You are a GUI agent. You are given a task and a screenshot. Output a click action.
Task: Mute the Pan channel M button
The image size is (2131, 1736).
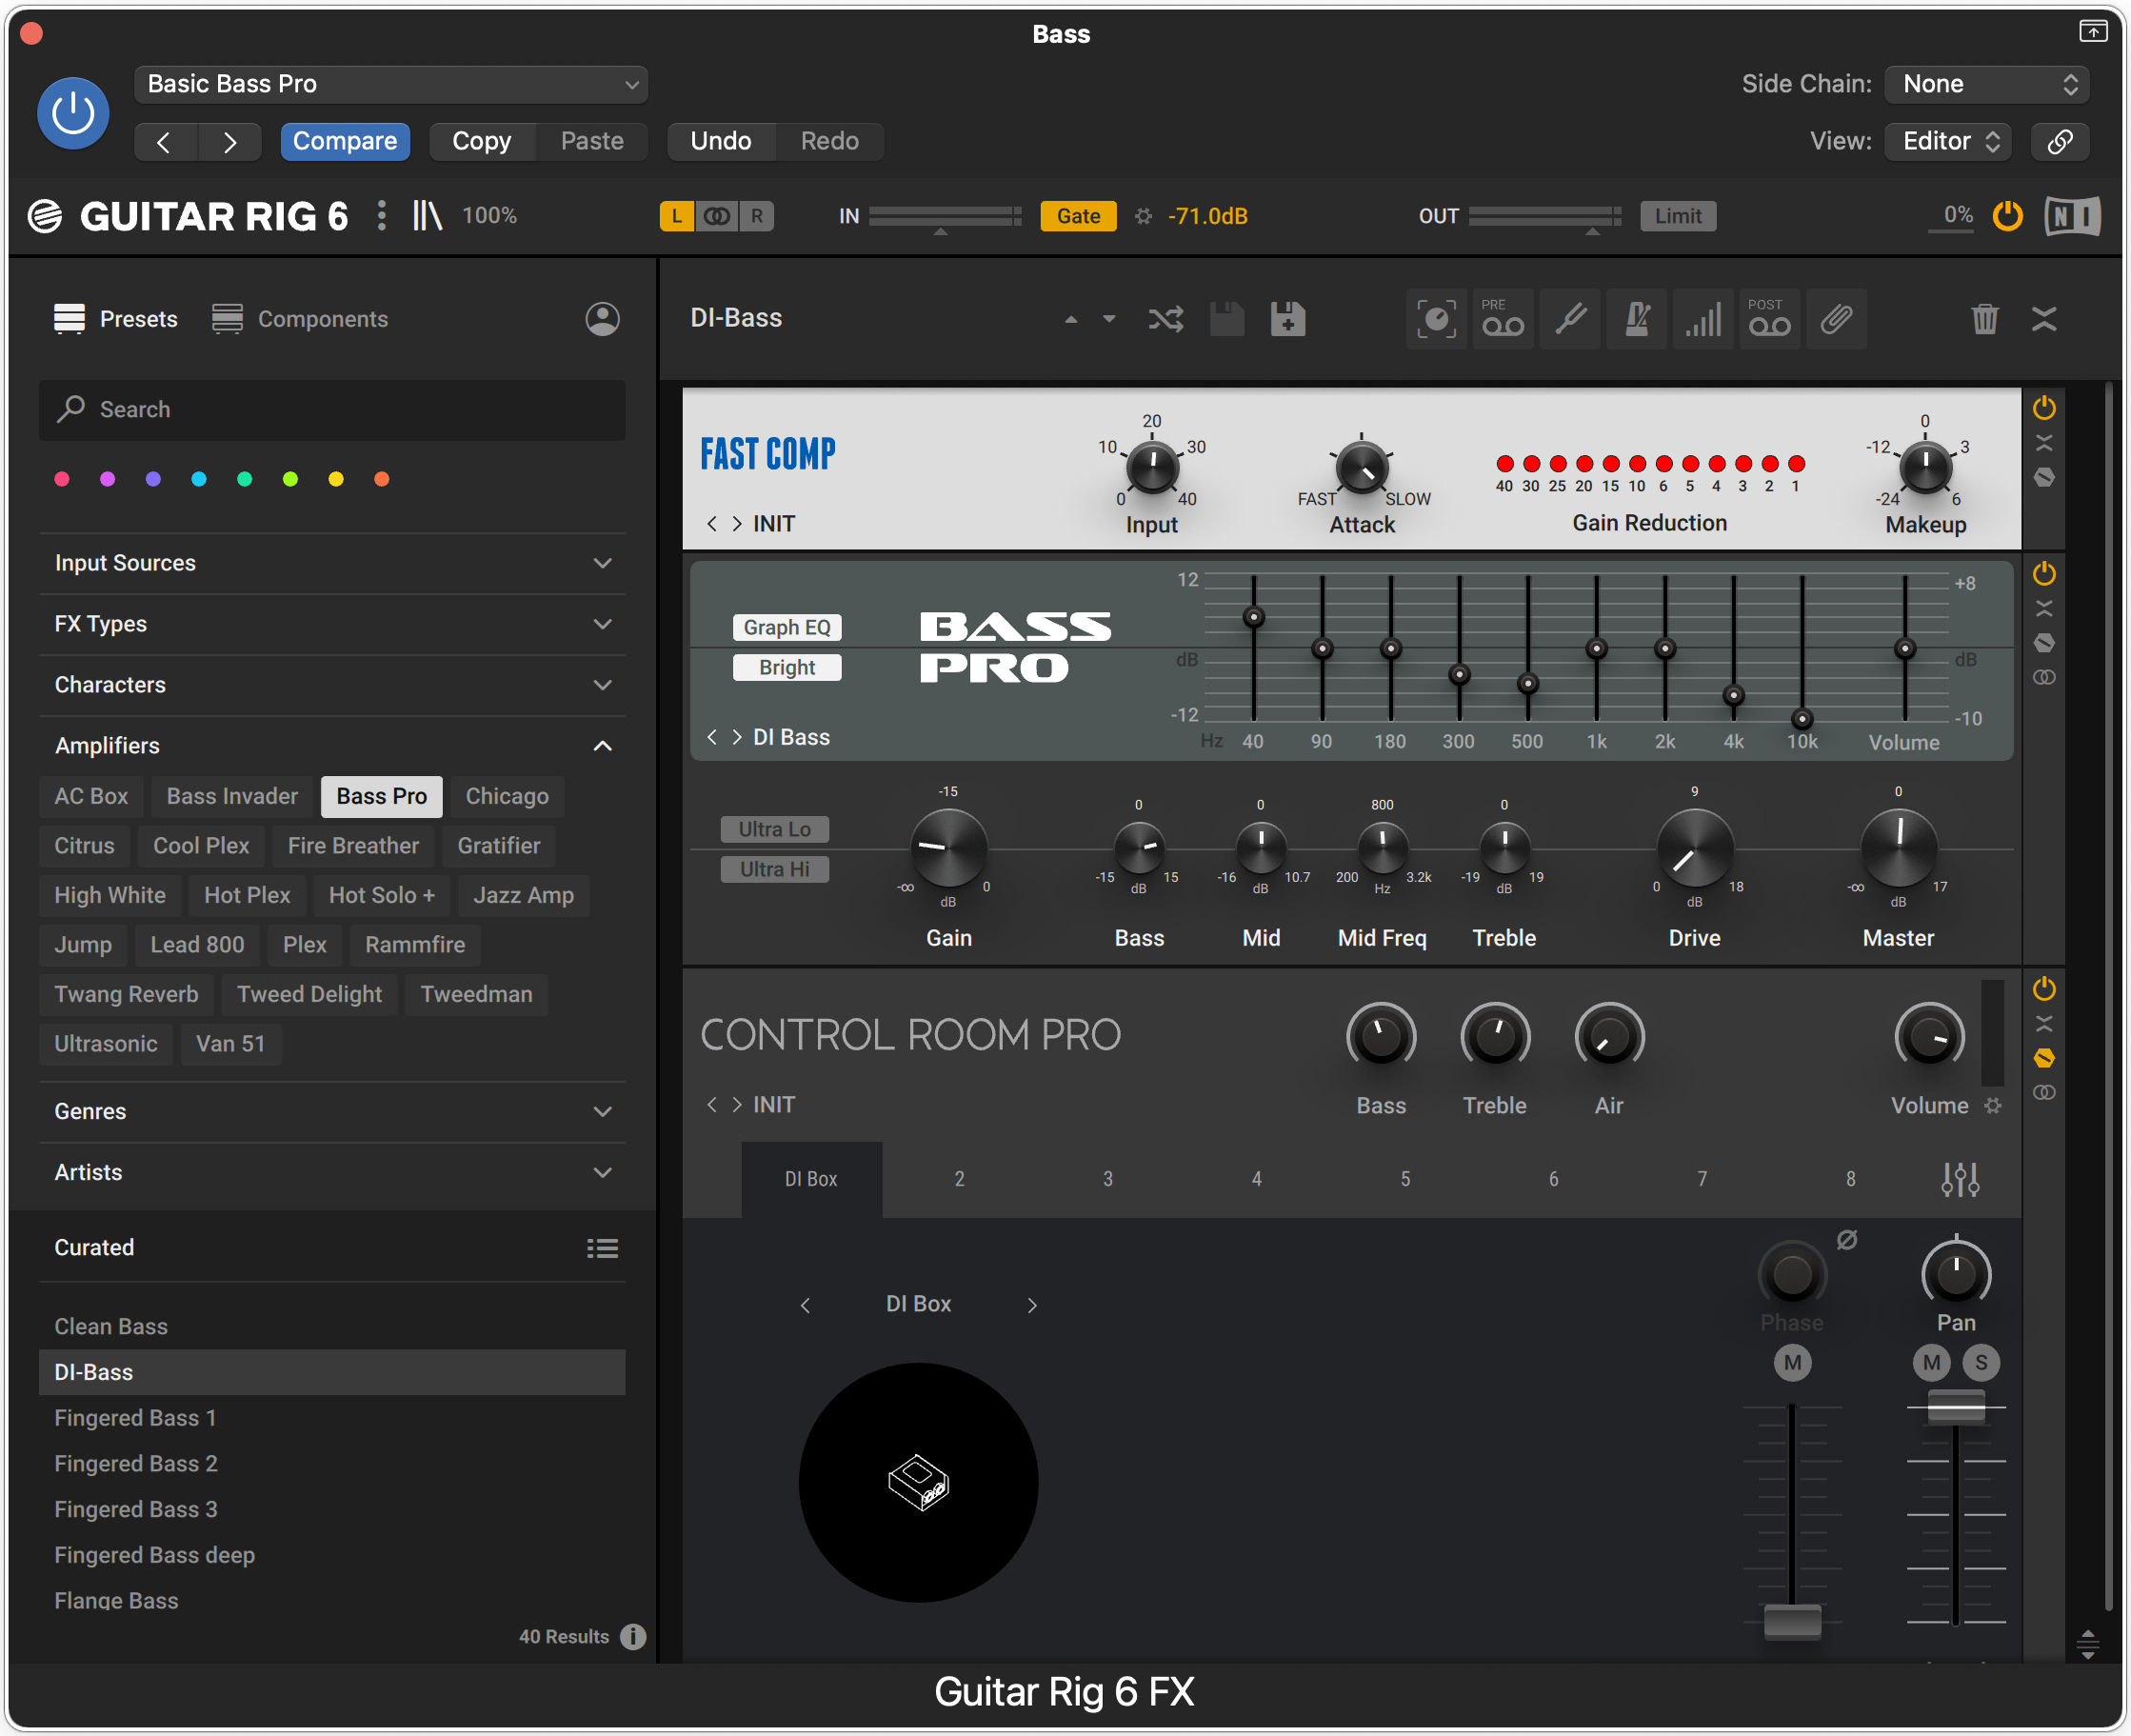(1932, 1363)
